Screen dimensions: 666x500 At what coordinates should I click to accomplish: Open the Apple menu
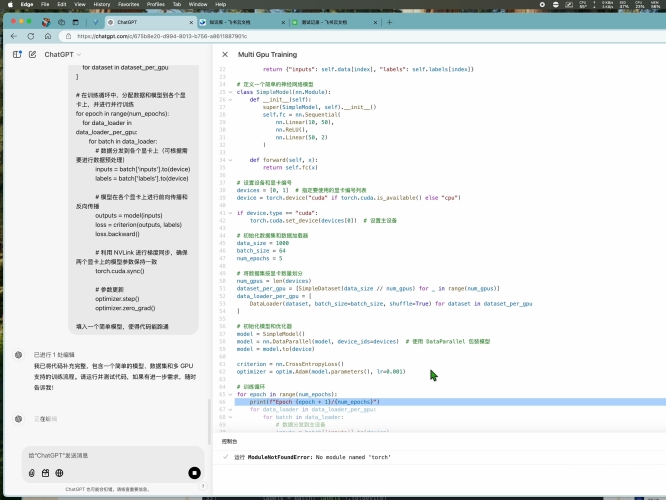coord(10,4)
